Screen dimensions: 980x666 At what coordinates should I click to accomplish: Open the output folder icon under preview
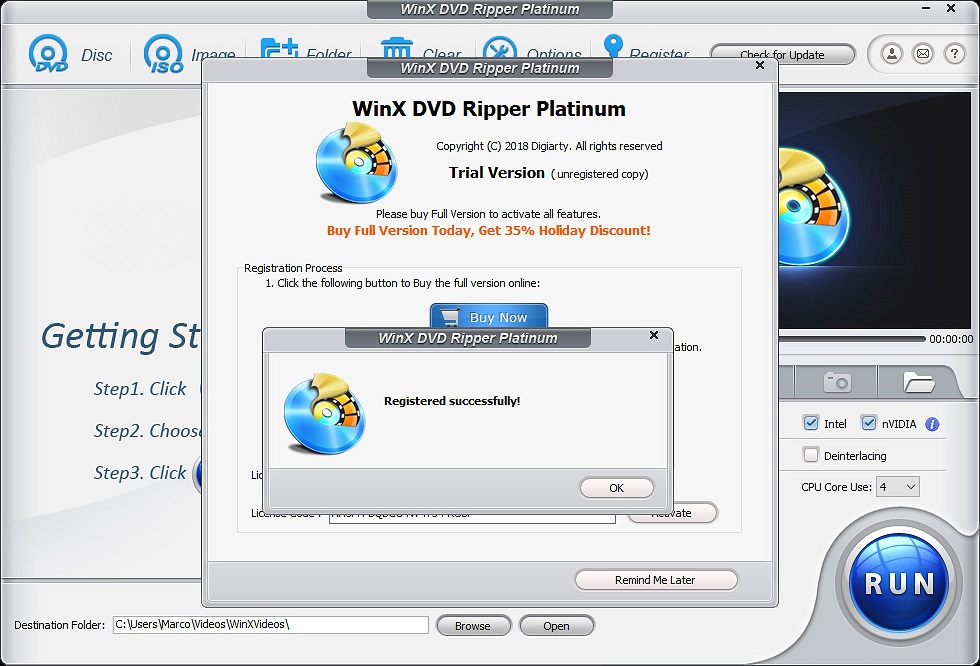pos(918,382)
